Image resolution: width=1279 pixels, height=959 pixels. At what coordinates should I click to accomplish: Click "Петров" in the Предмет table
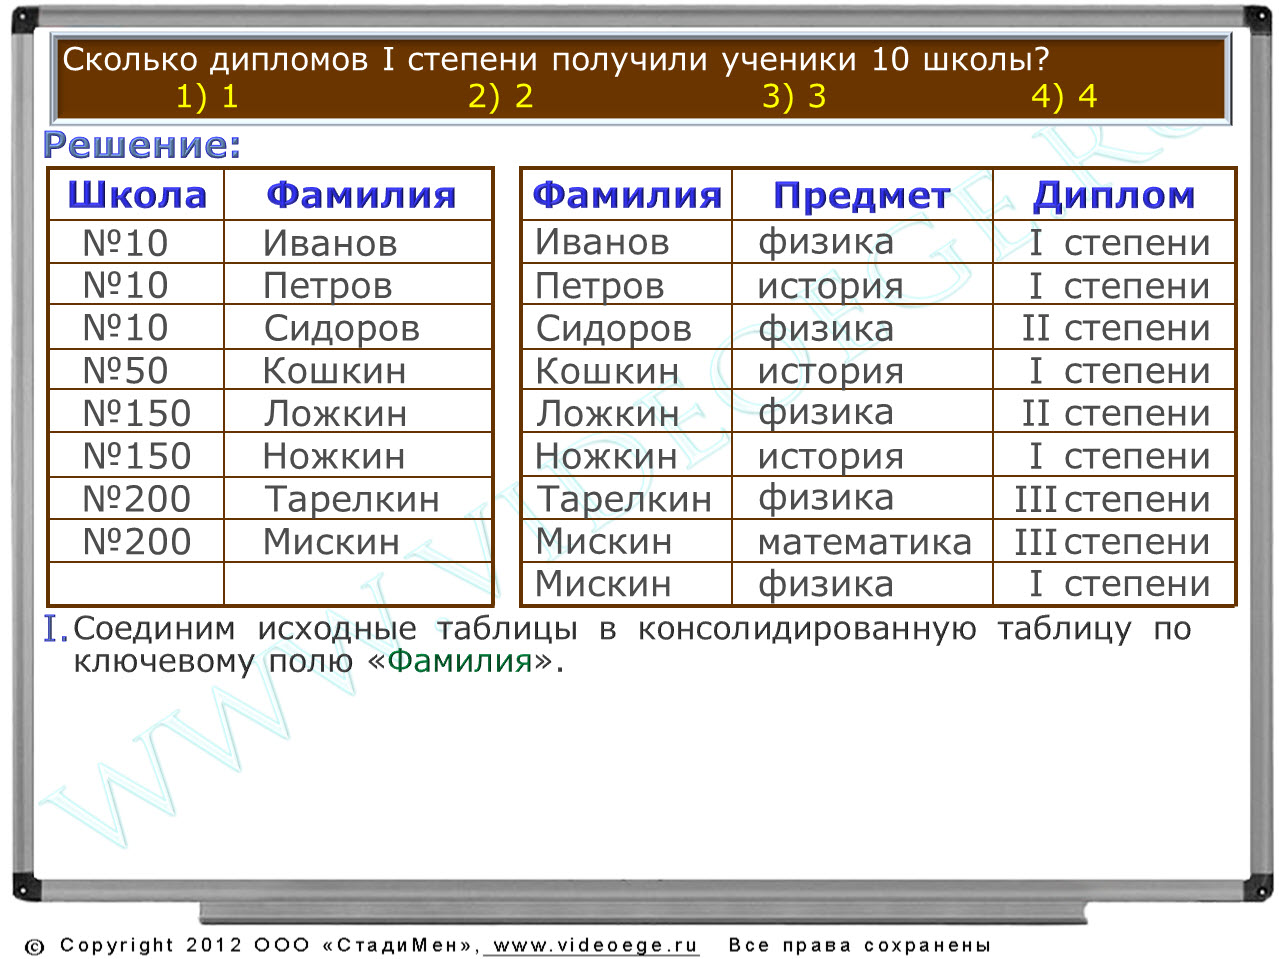coord(599,287)
